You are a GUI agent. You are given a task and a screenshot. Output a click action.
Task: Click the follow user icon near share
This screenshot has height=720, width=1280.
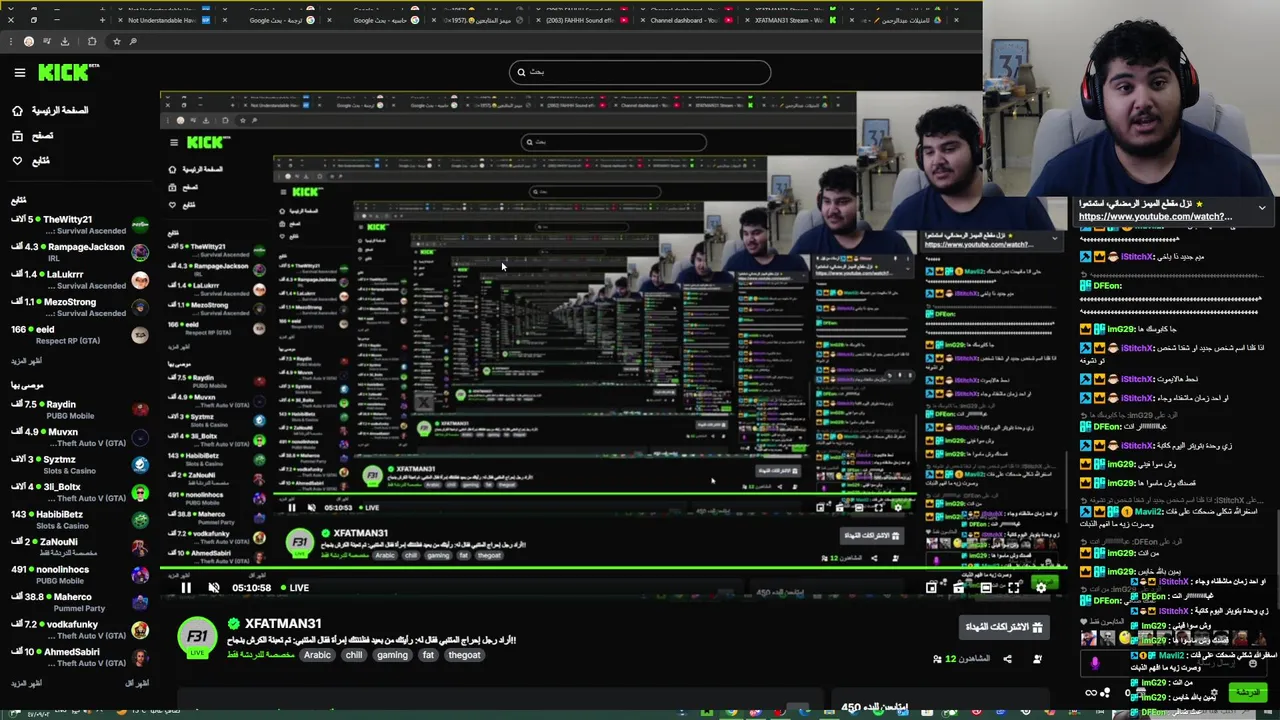(1037, 659)
